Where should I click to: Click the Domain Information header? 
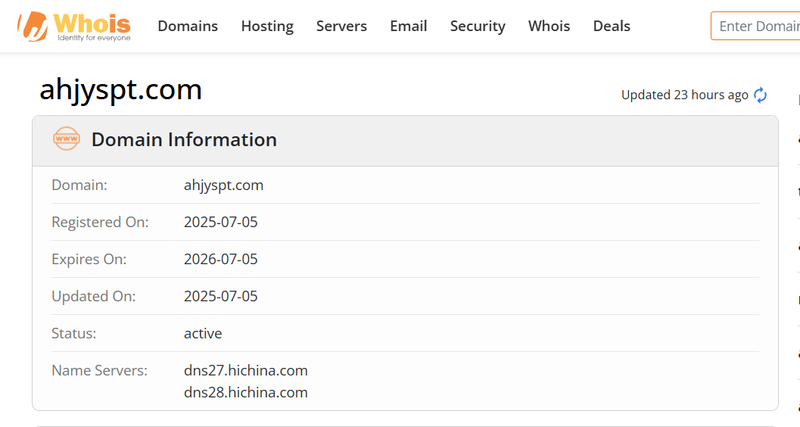coord(184,139)
